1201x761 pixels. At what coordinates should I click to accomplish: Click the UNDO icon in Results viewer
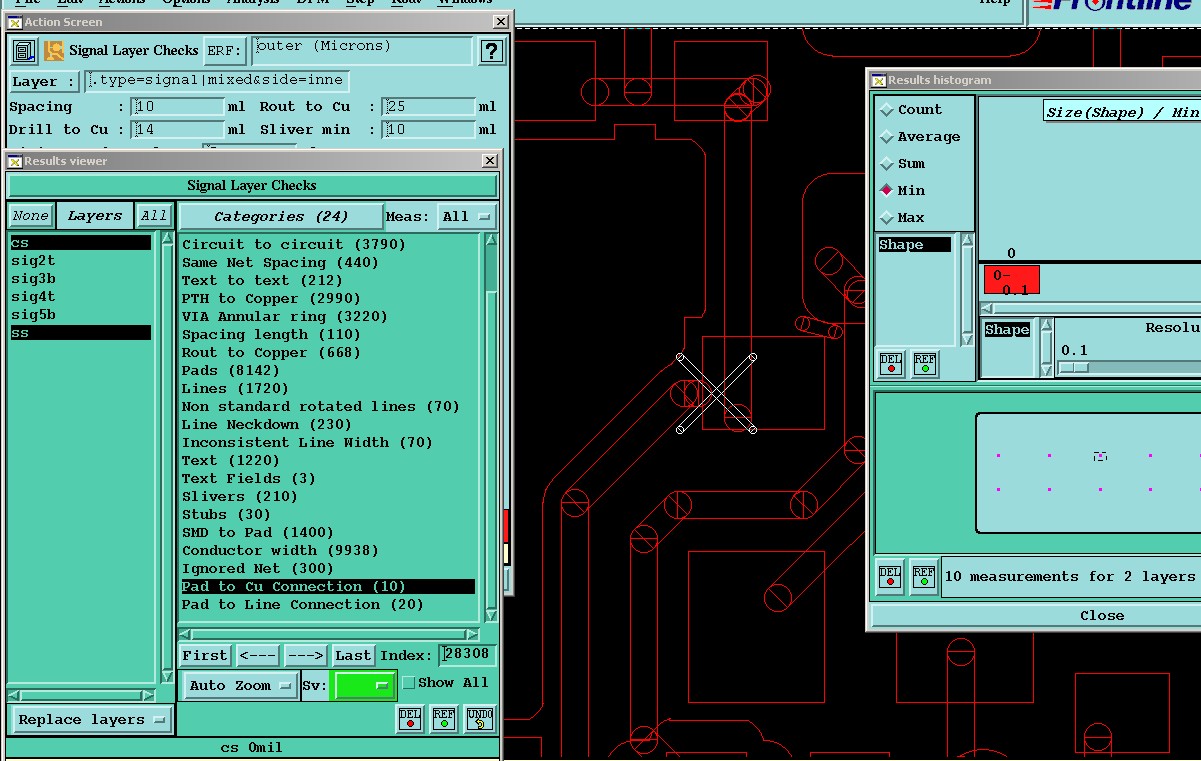[x=480, y=718]
